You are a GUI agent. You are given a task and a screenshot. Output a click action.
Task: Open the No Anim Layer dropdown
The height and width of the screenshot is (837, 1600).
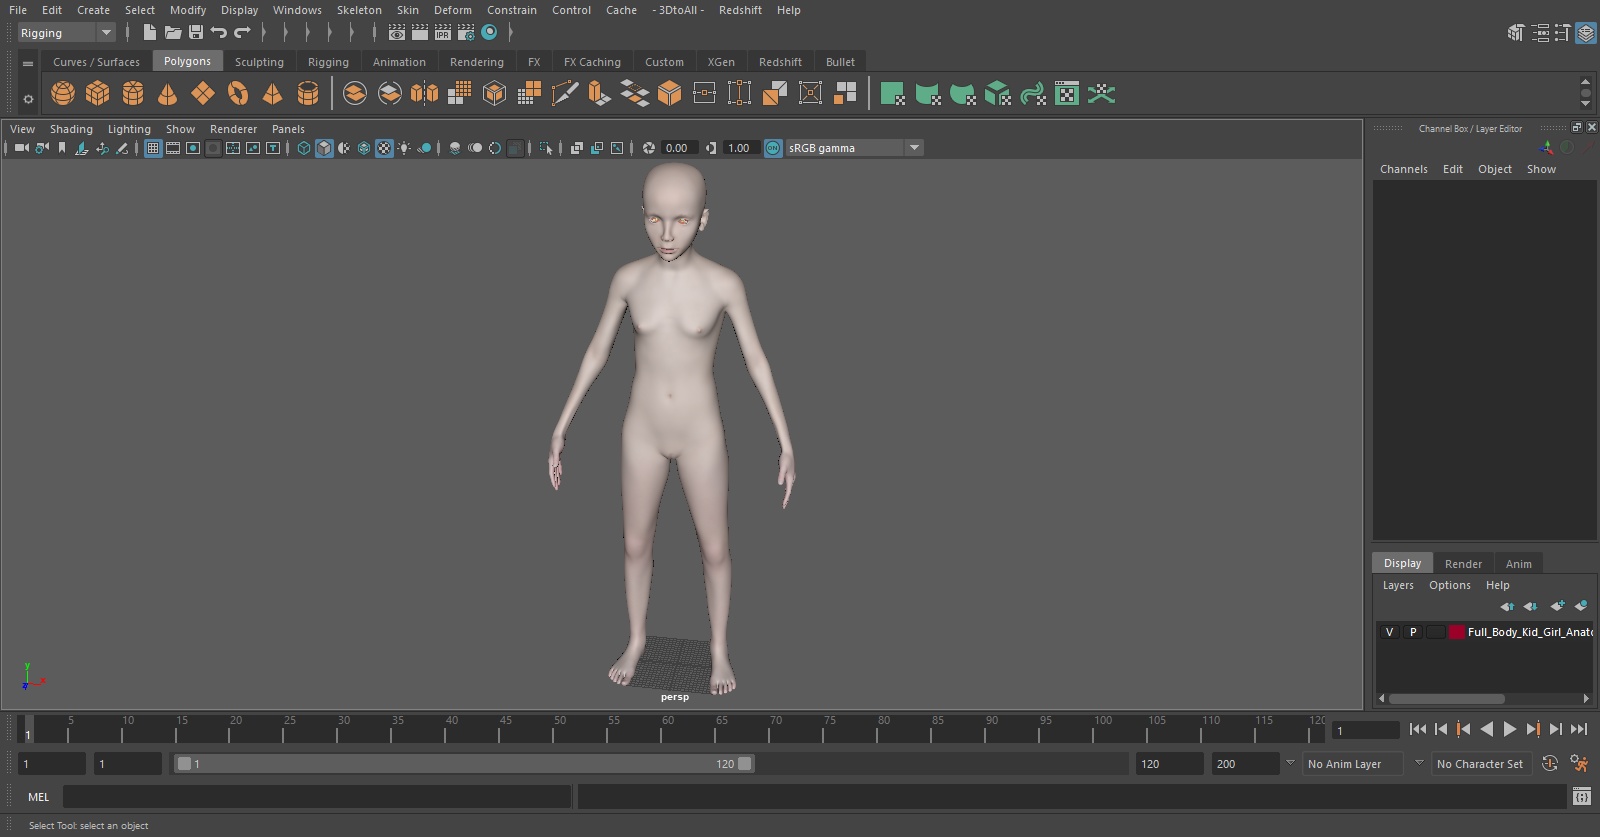point(1353,764)
